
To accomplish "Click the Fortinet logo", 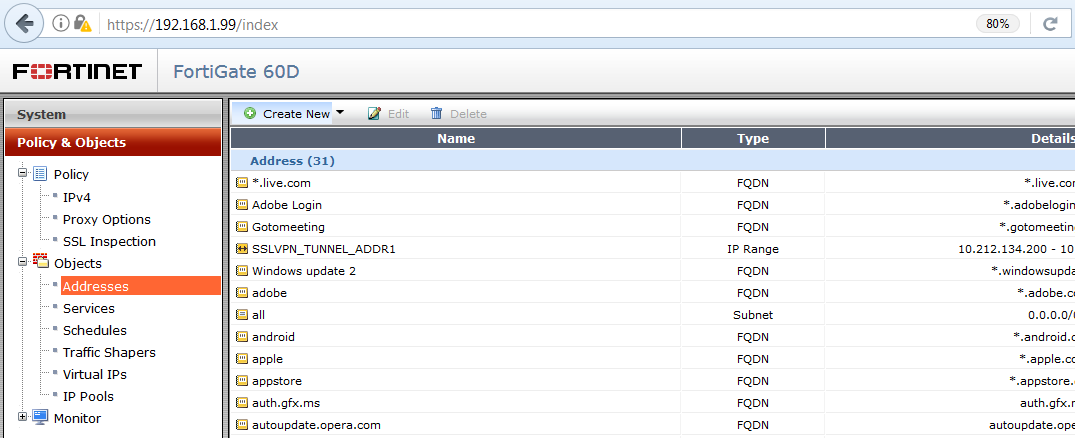I will (77, 71).
